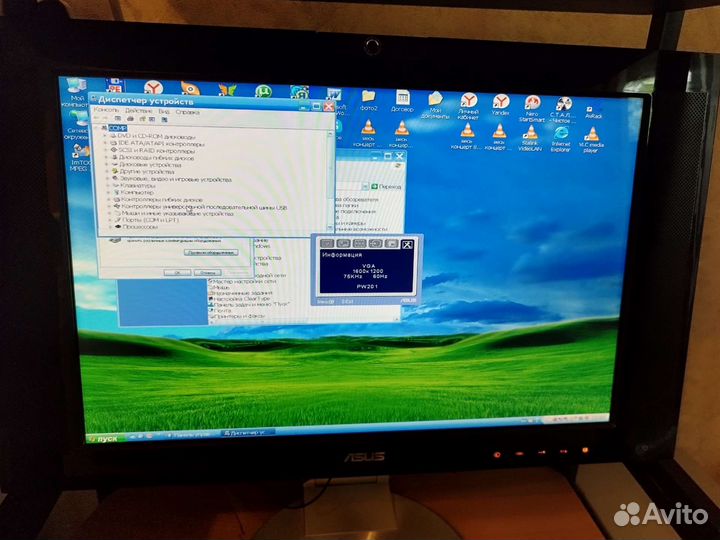This screenshot has width=720, height=540.
Task: Click Device Manager scrollbar down arrow
Action: (330, 228)
